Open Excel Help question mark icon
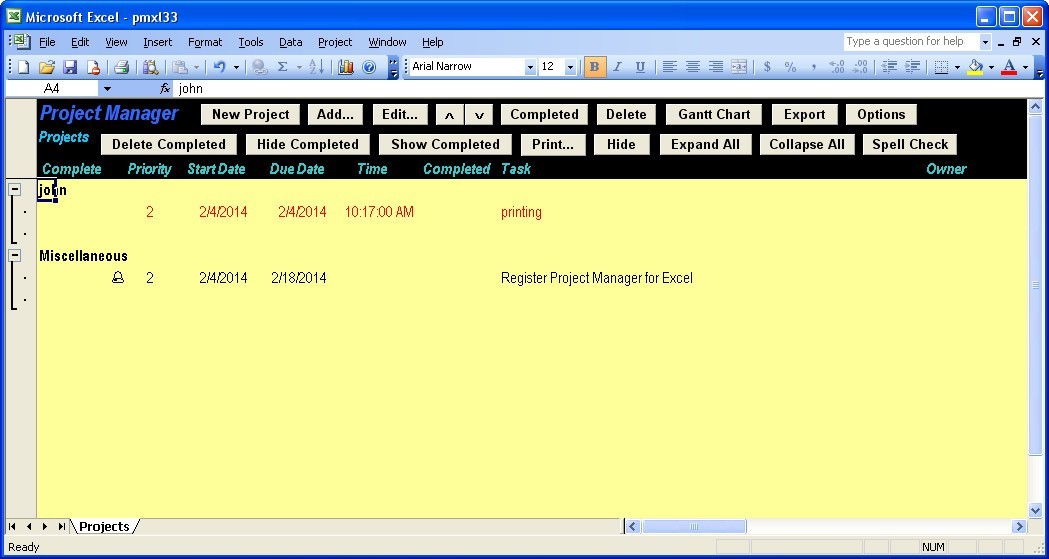The image size is (1049, 559). coord(369,67)
